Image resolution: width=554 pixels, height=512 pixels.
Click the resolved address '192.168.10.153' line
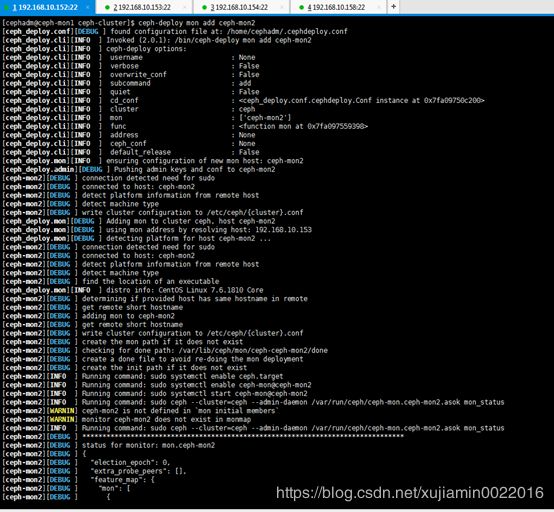click(157, 230)
